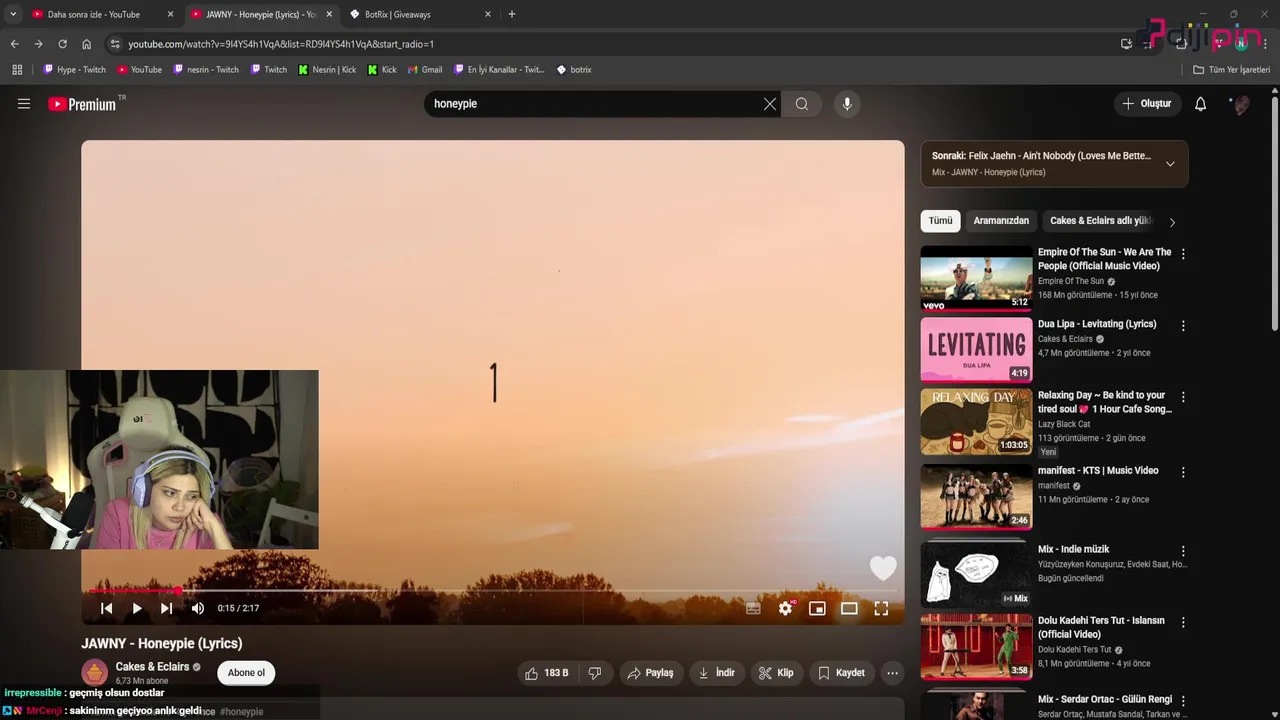Image resolution: width=1280 pixels, height=720 pixels.
Task: Clear the honeypie search text
Action: pos(770,104)
